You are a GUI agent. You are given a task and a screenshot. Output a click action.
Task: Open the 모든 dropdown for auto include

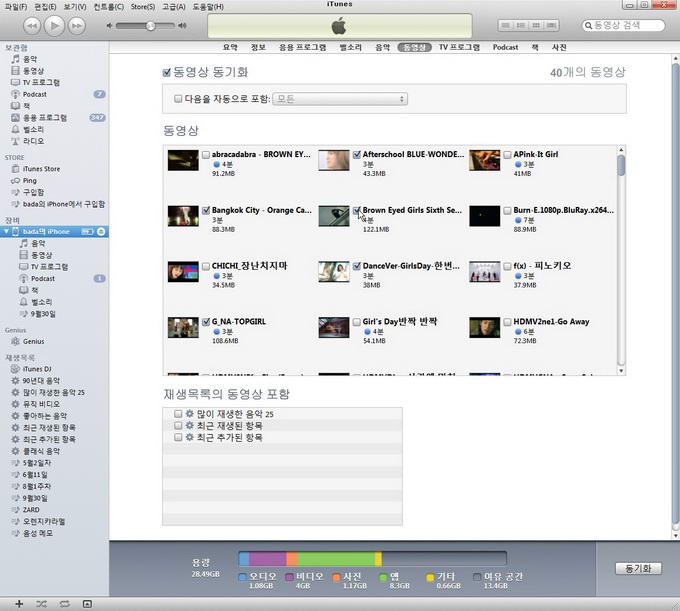[340, 99]
